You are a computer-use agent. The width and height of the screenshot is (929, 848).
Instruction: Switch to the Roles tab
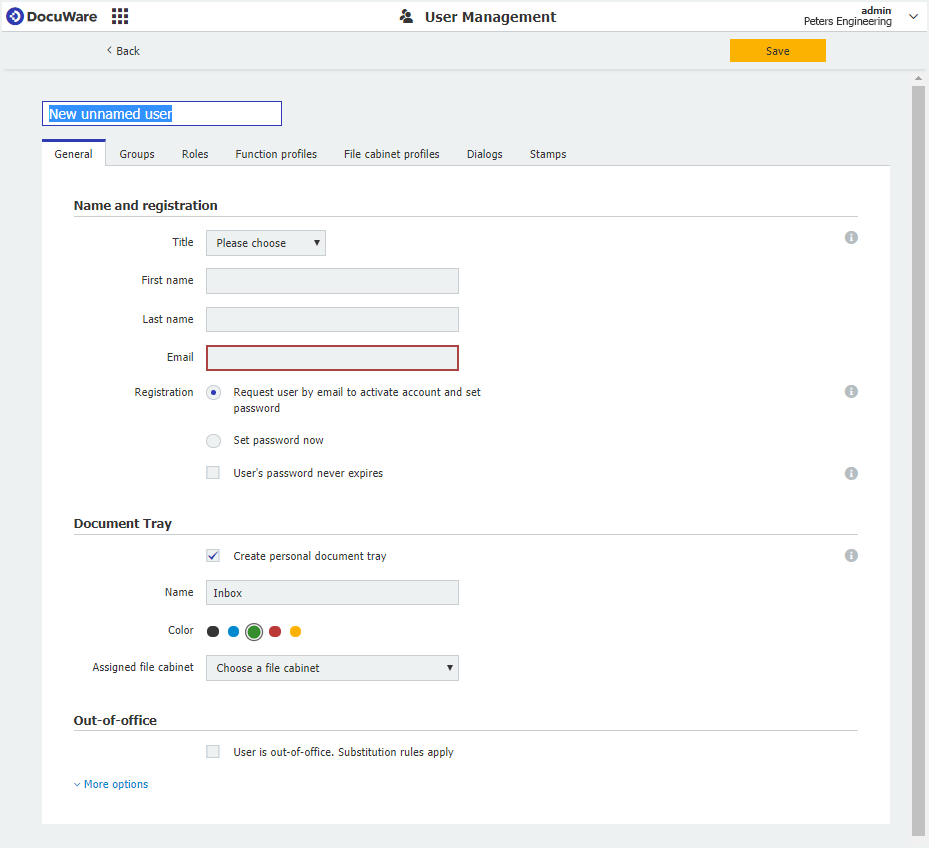(x=194, y=154)
